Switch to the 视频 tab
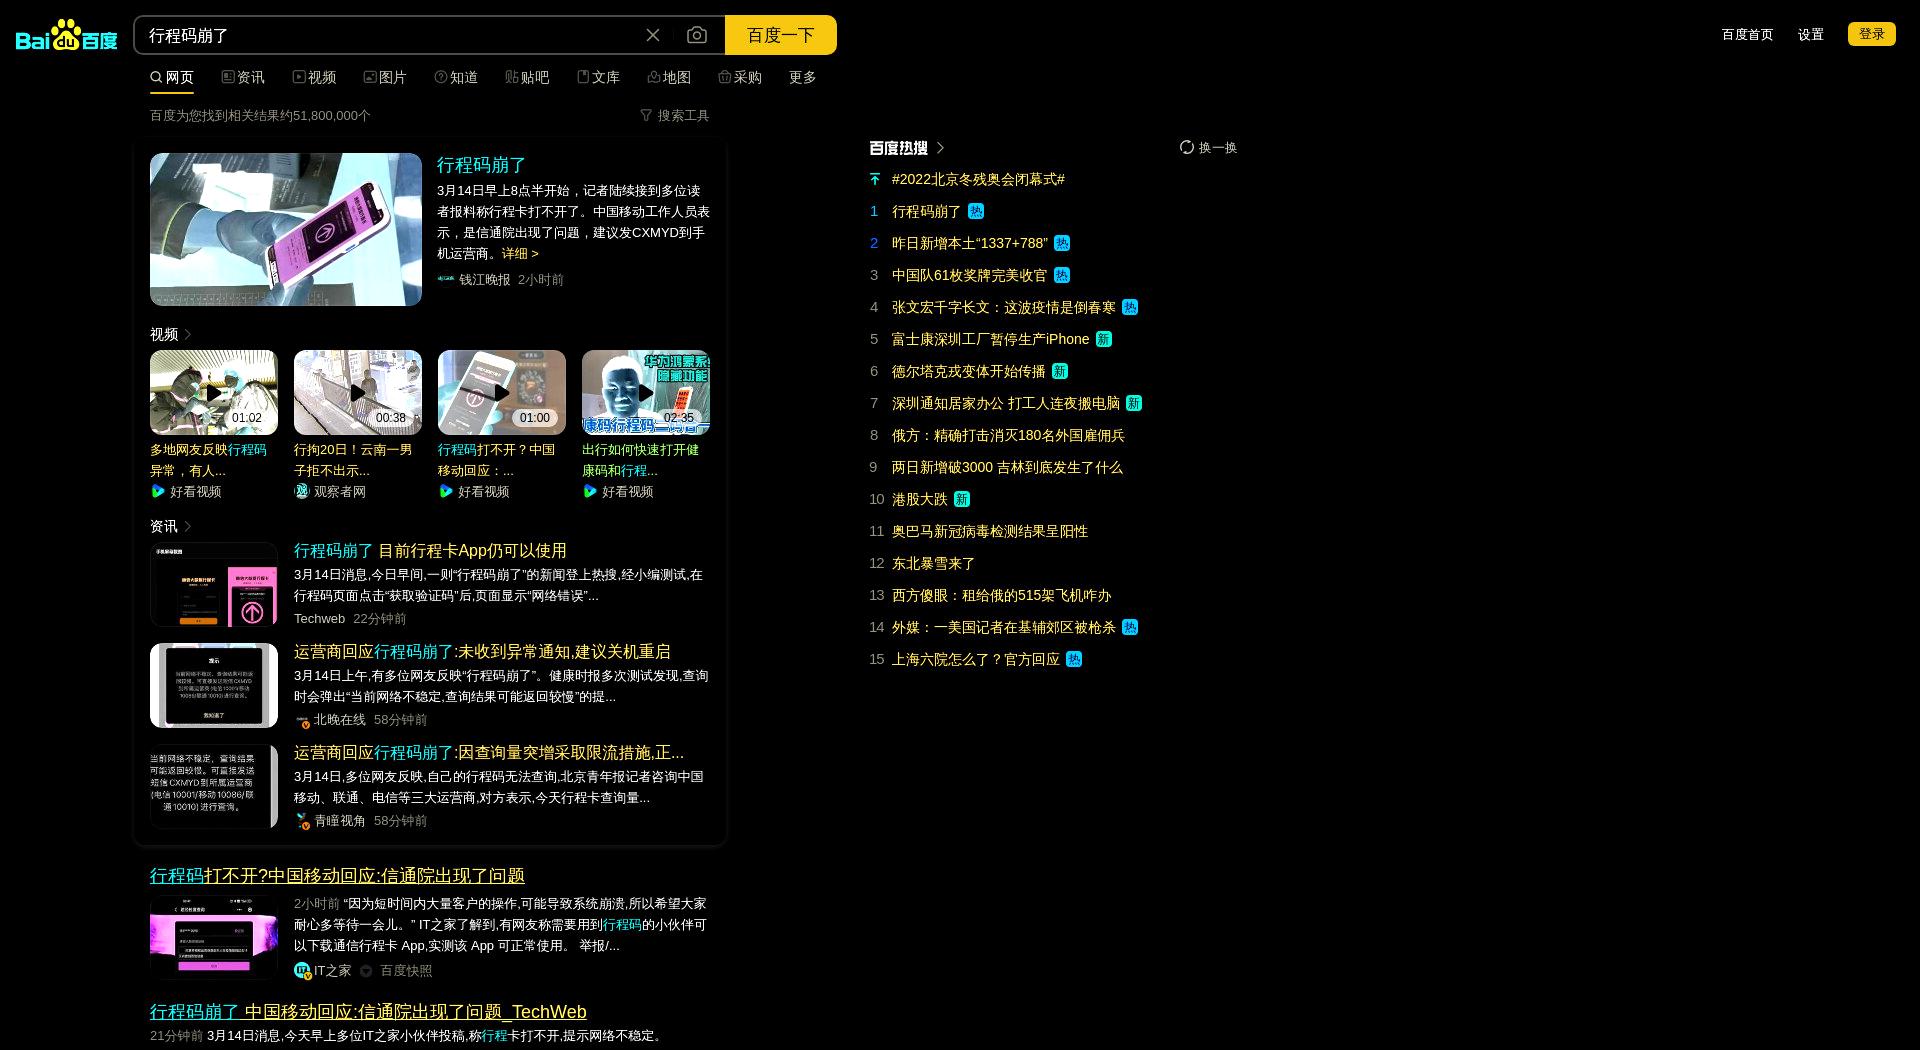The height and width of the screenshot is (1050, 1920). point(314,77)
